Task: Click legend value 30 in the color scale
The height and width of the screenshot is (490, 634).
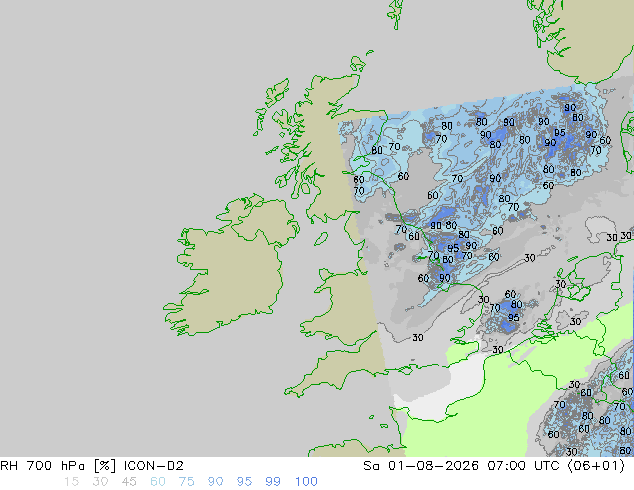Action: point(100,482)
